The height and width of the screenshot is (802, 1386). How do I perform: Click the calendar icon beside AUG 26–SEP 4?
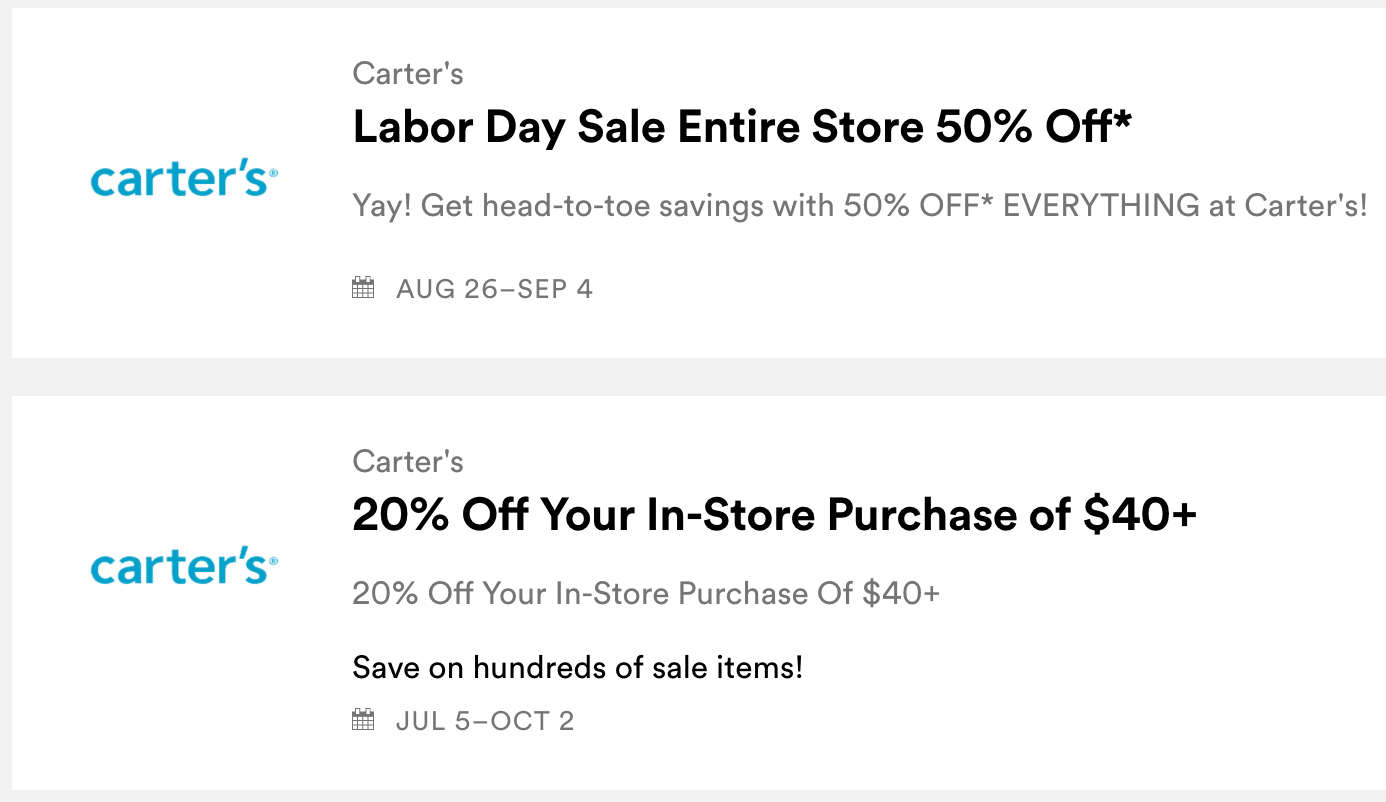click(x=363, y=289)
